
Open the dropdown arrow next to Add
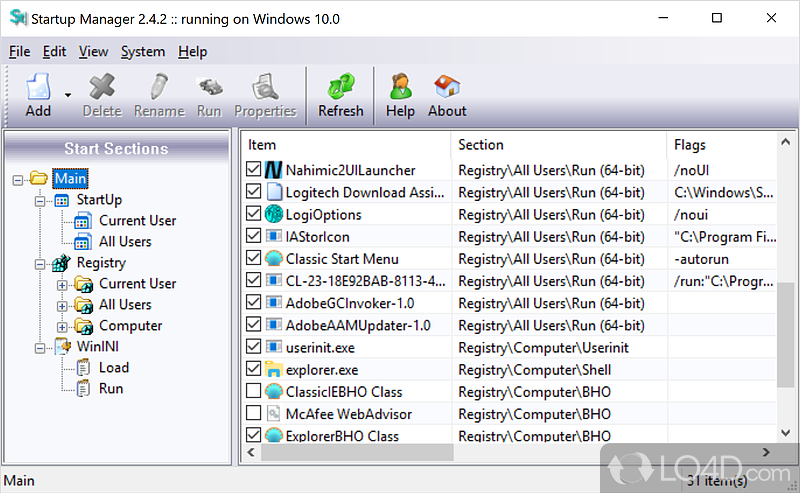[x=68, y=96]
